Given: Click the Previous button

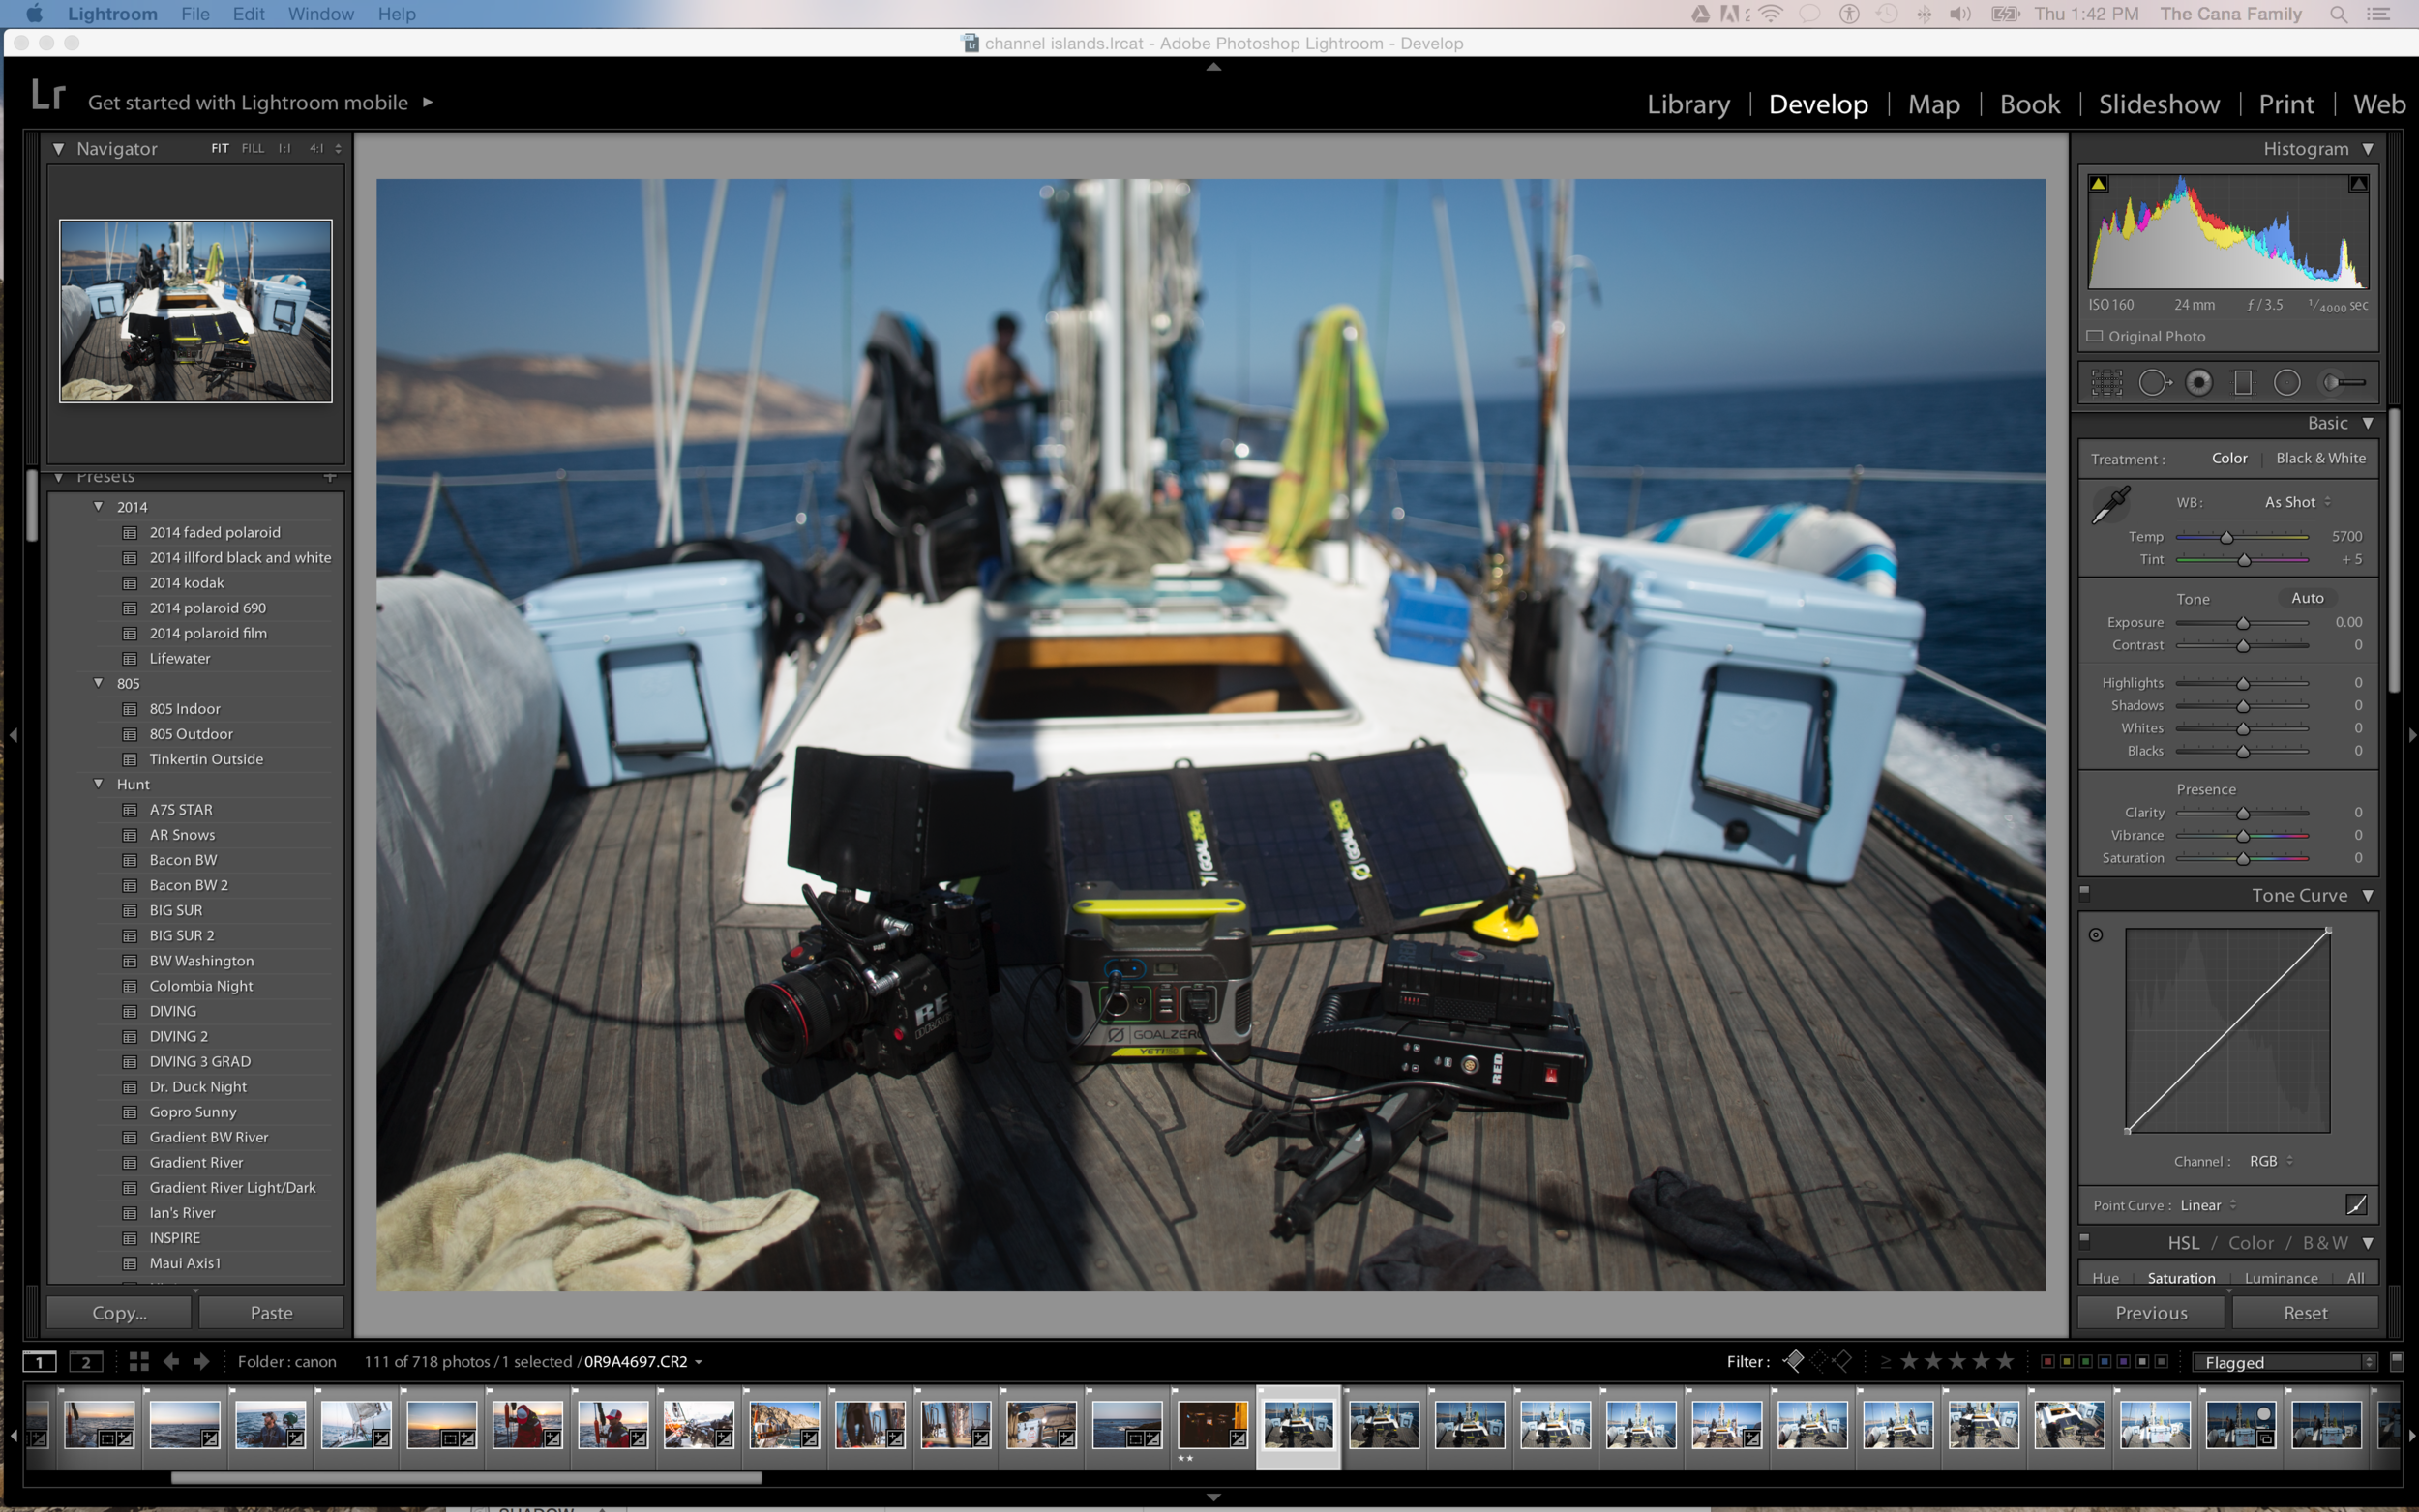Looking at the screenshot, I should (x=2151, y=1312).
